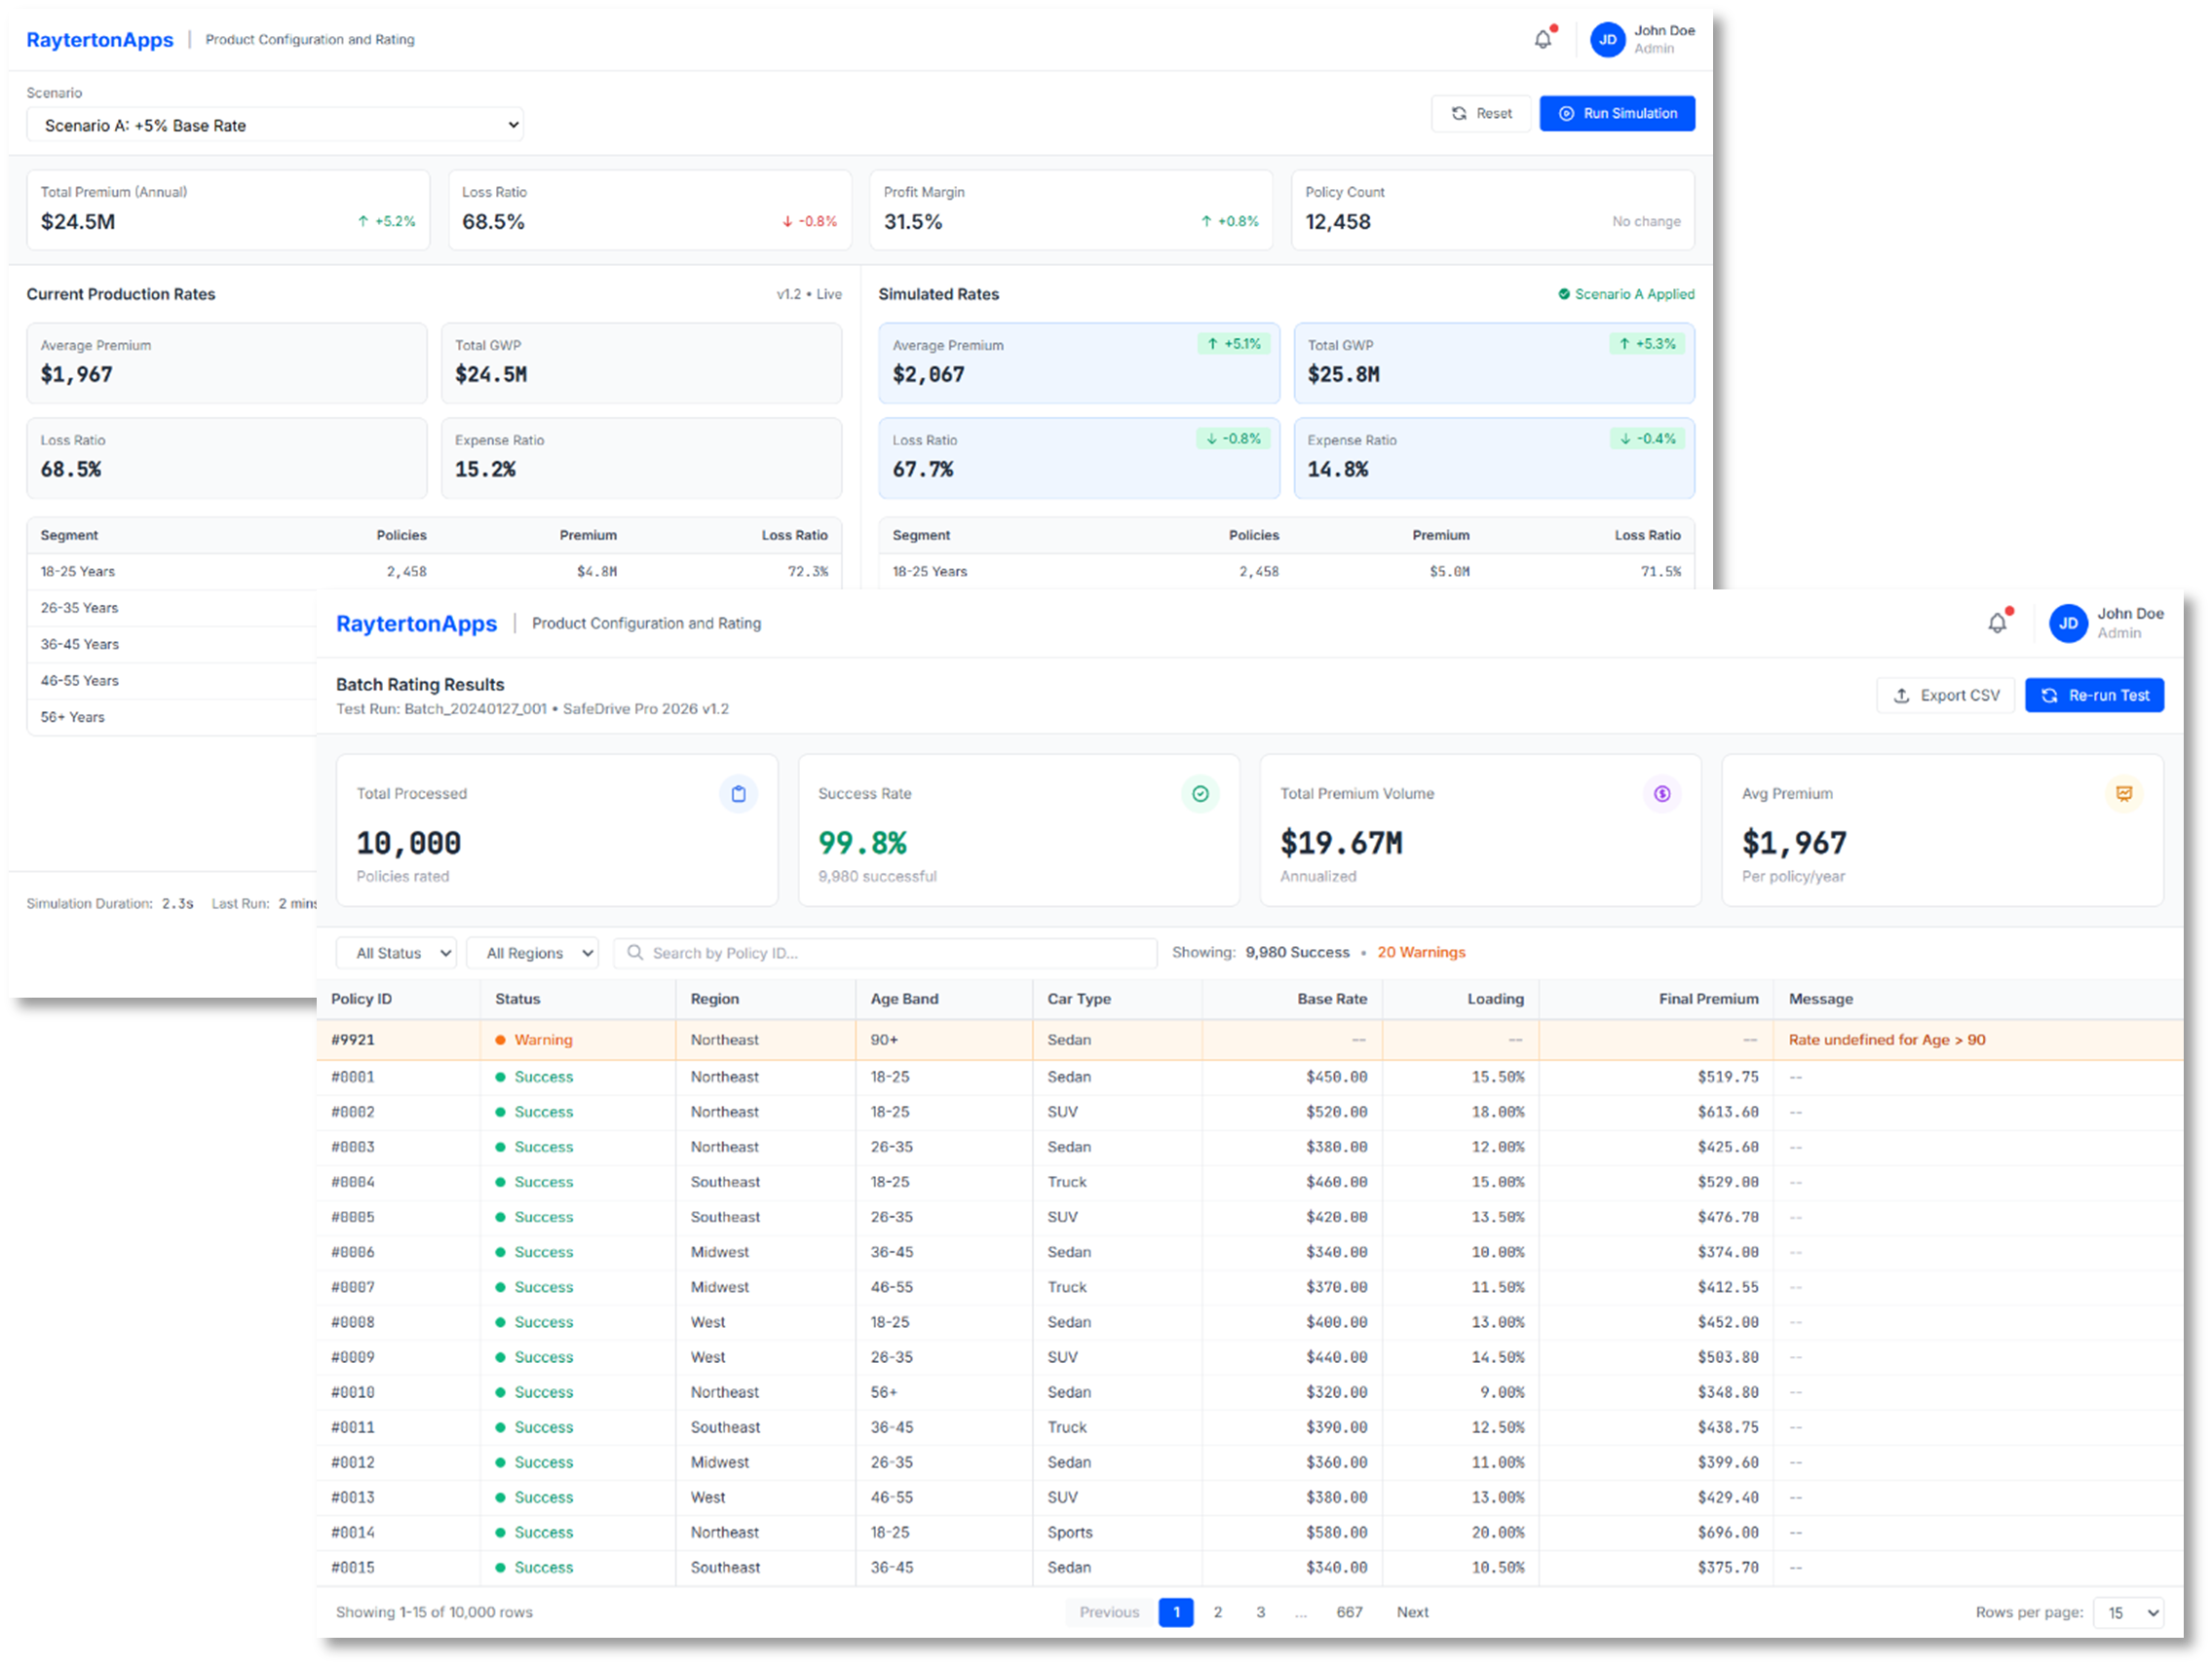
Task: Click the notification bell in simulation header
Action: (x=1543, y=40)
